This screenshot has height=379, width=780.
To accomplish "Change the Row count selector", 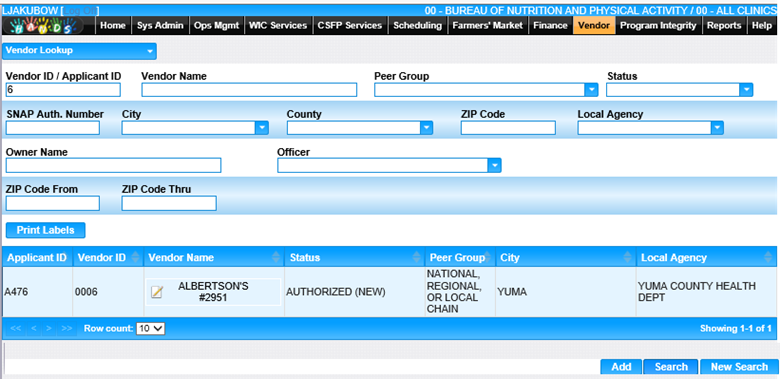I will [150, 328].
